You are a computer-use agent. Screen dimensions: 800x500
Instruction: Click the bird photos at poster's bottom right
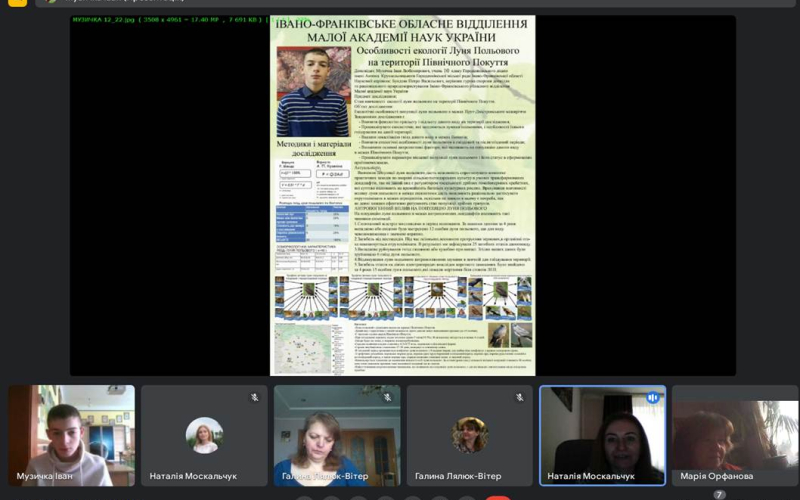(510, 335)
